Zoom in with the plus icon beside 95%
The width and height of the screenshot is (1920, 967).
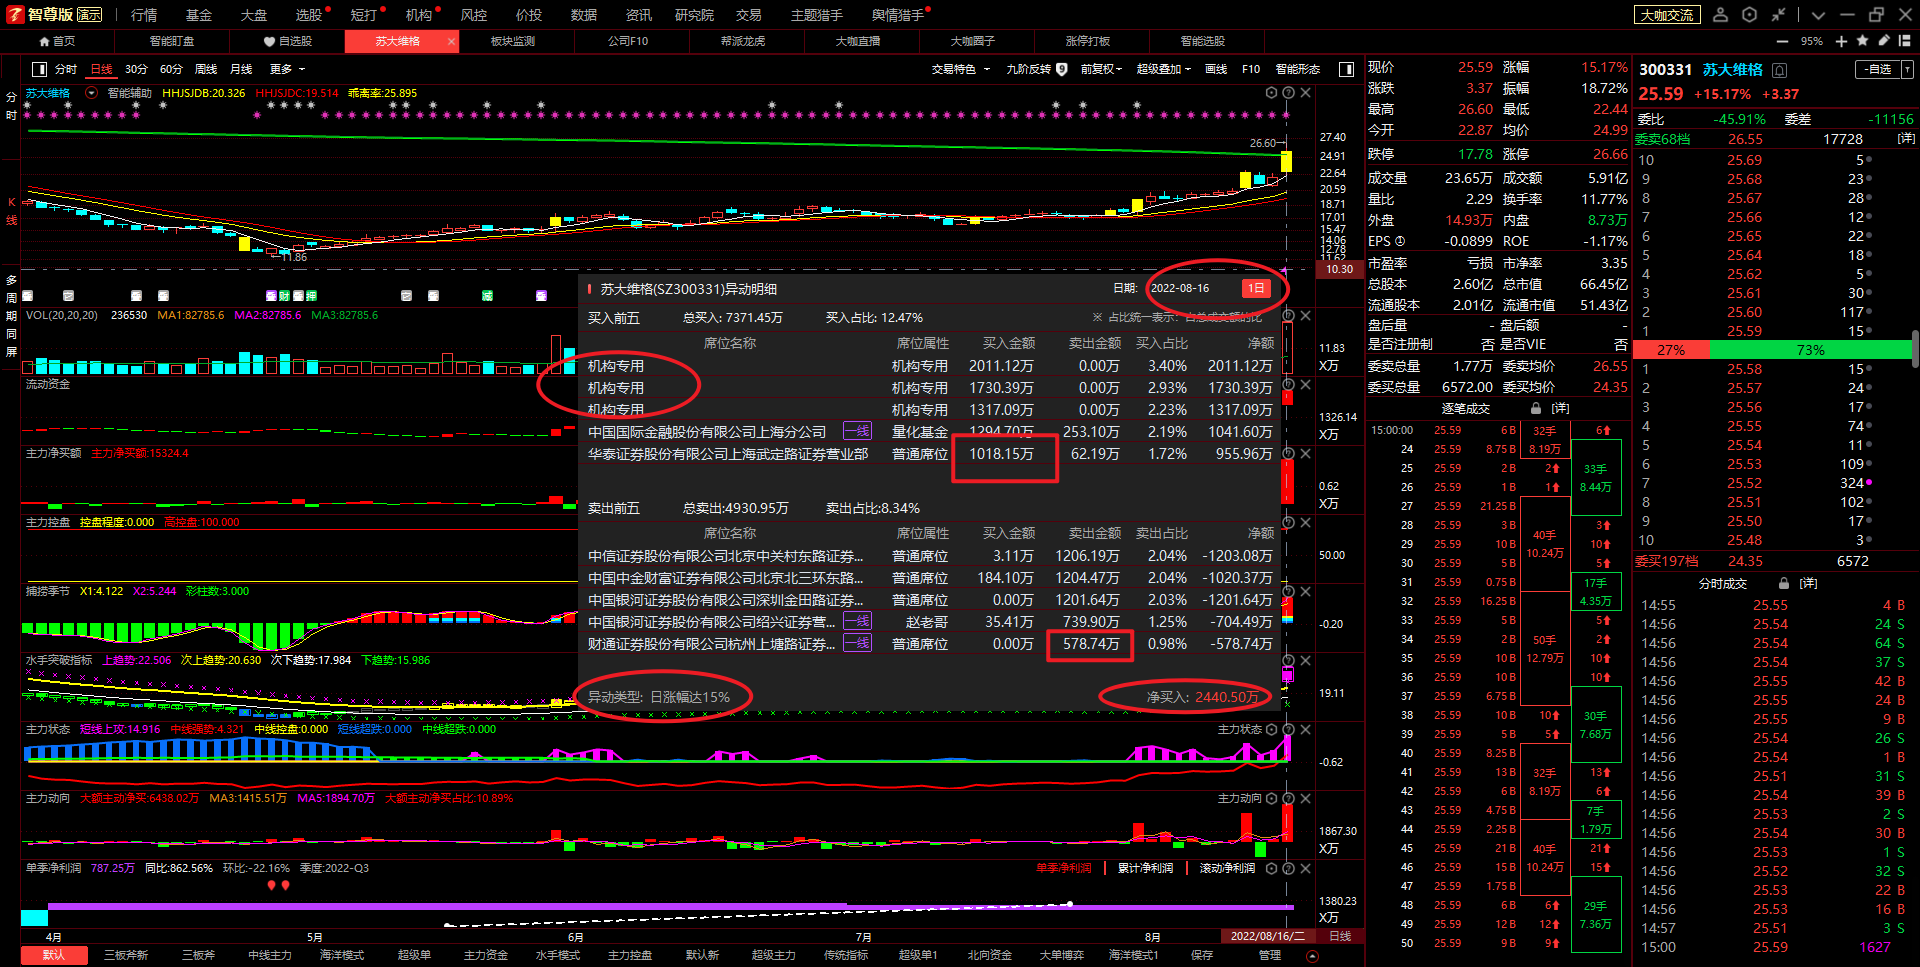(x=1841, y=41)
